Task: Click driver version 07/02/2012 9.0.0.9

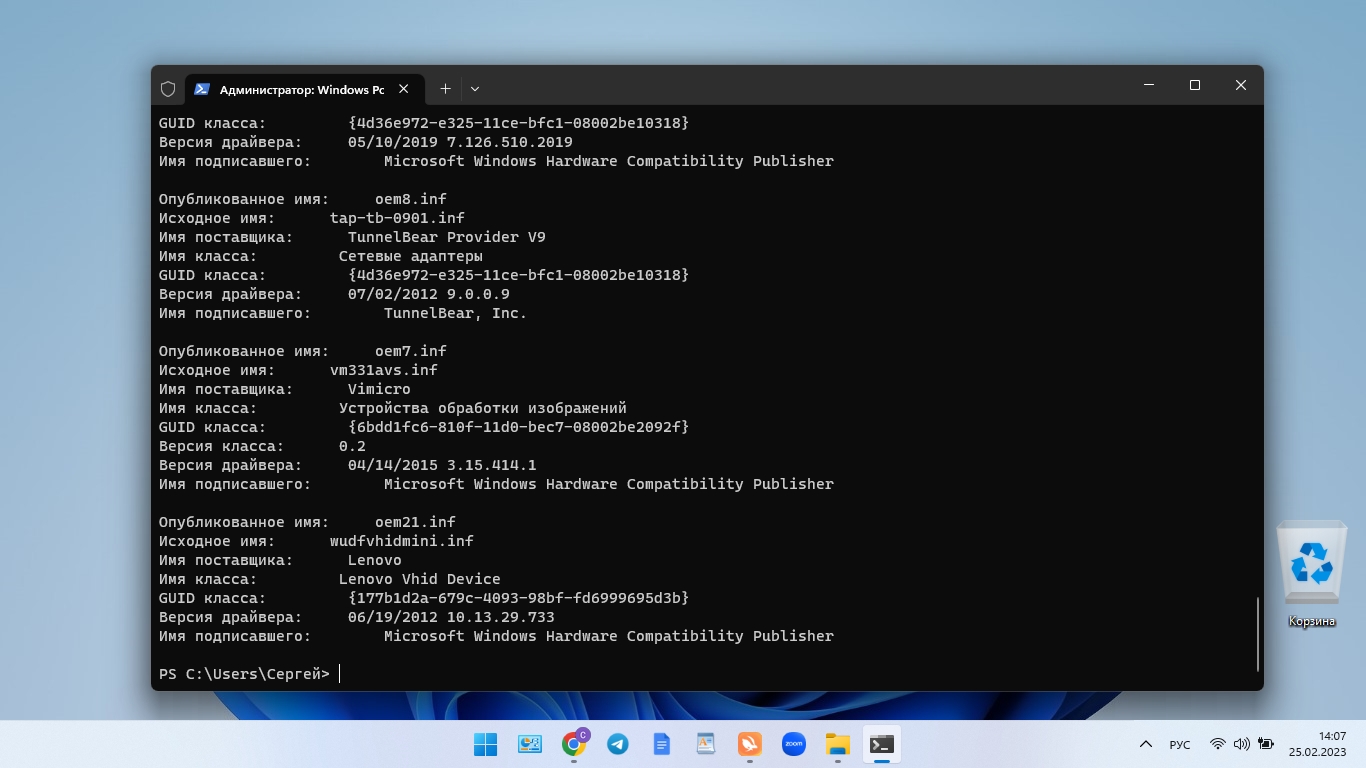Action: (429, 294)
